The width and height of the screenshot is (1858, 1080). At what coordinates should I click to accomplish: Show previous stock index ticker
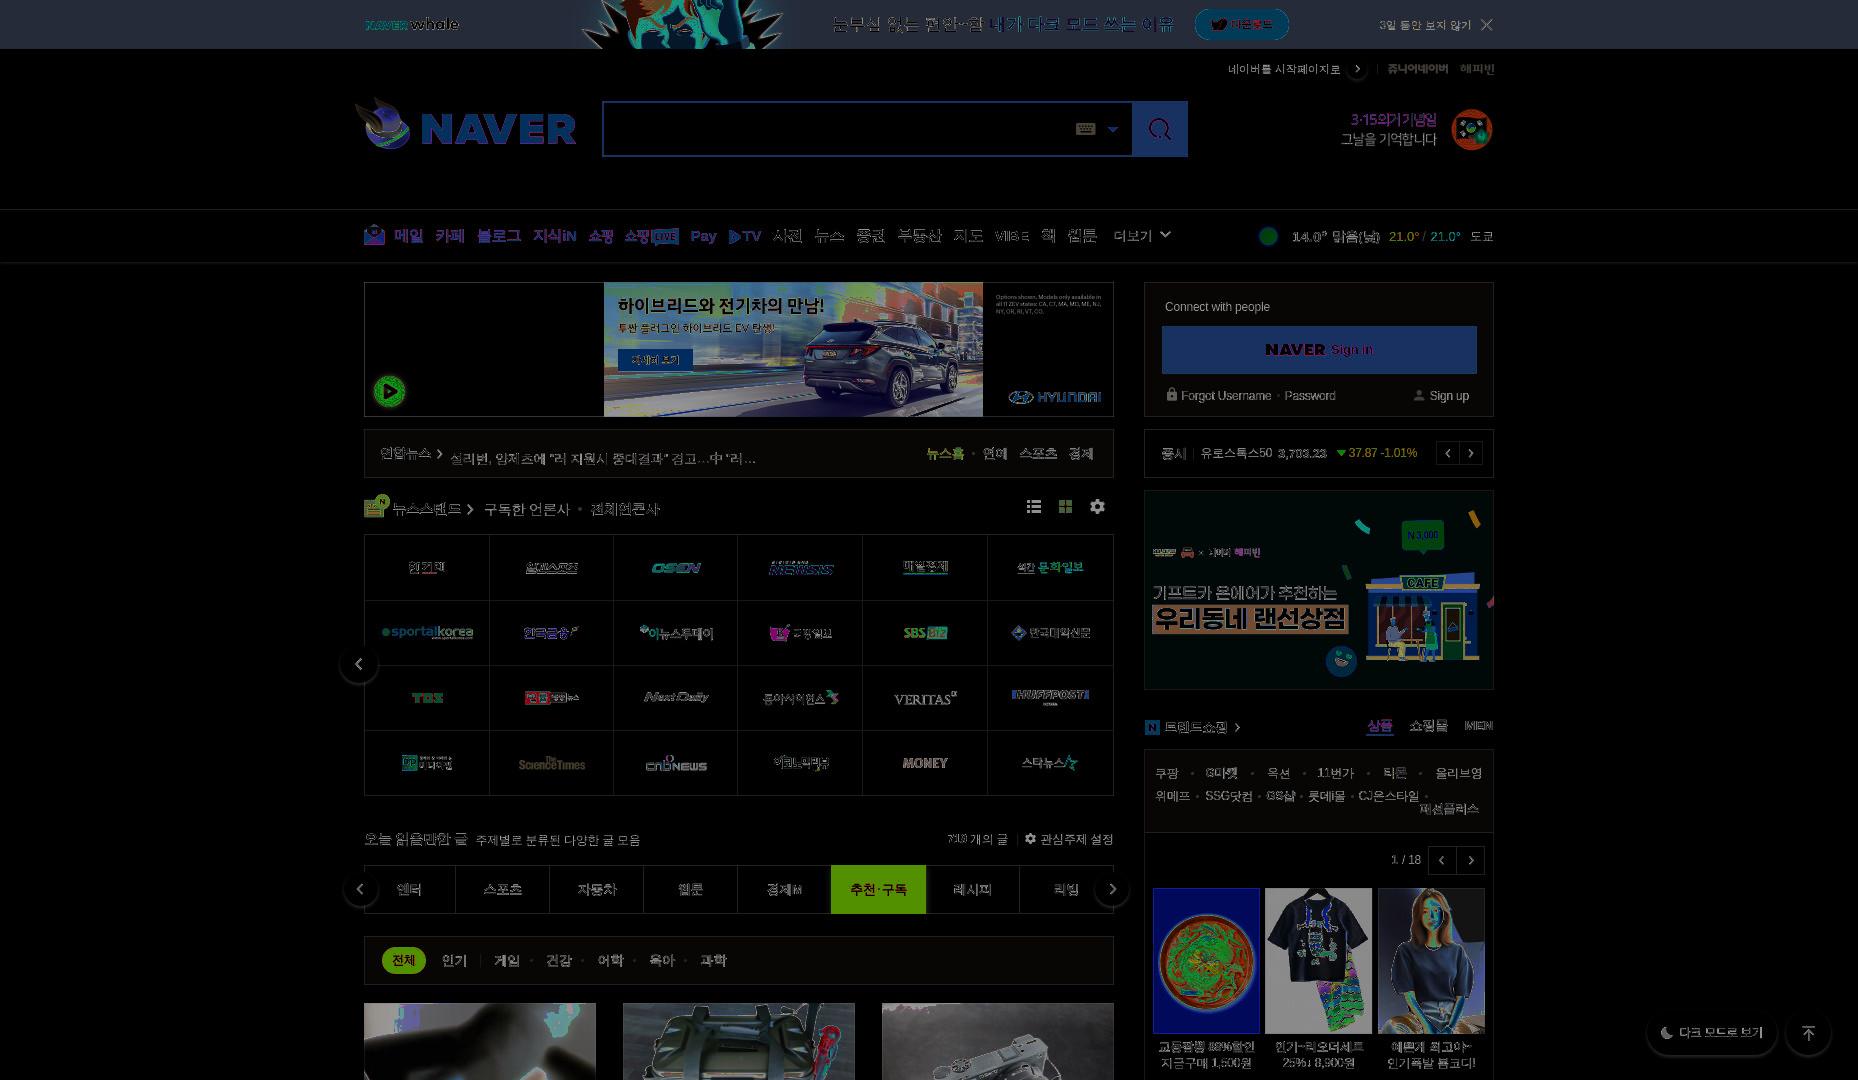(x=1447, y=453)
